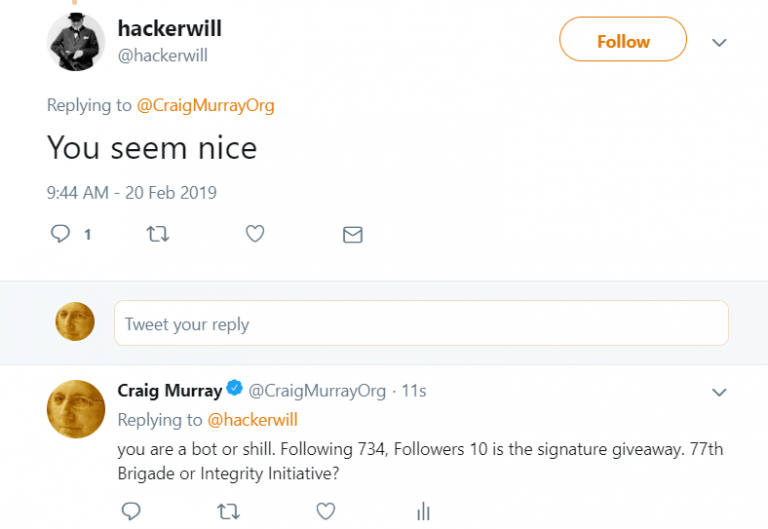This screenshot has width=768, height=529.
Task: Retweet Craig Murray's bot or shill tweet
Action: pos(228,511)
